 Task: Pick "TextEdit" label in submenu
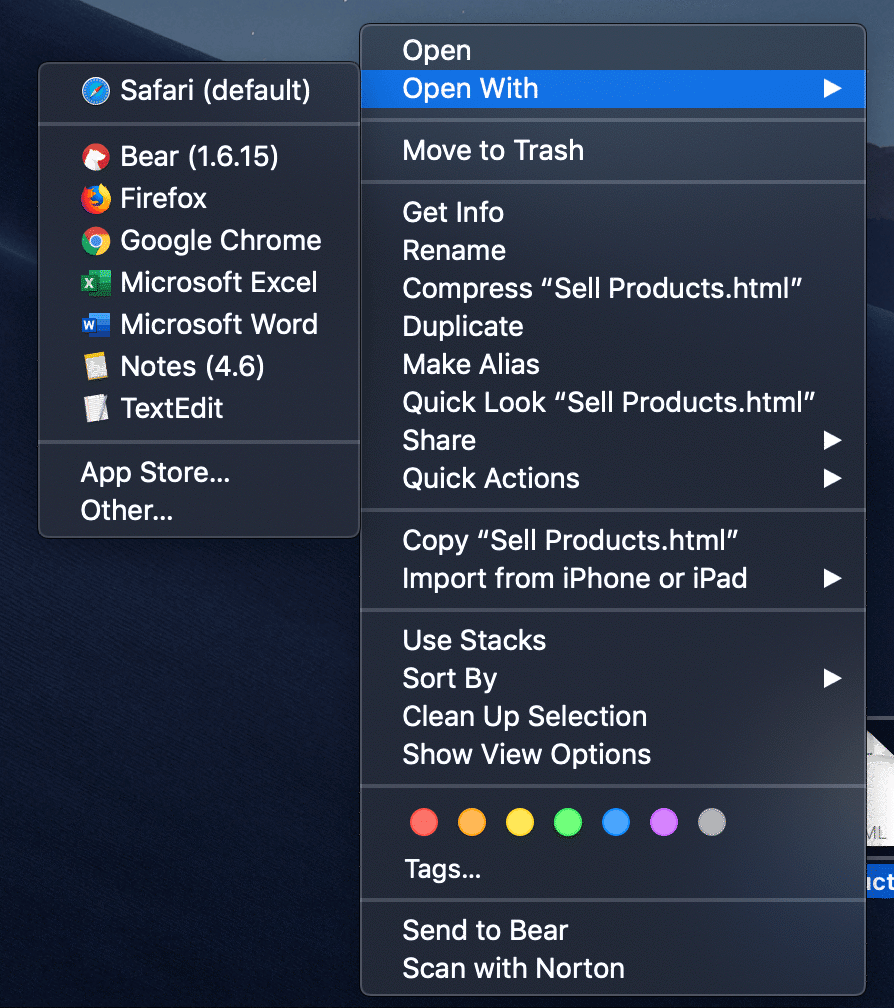pos(172,408)
